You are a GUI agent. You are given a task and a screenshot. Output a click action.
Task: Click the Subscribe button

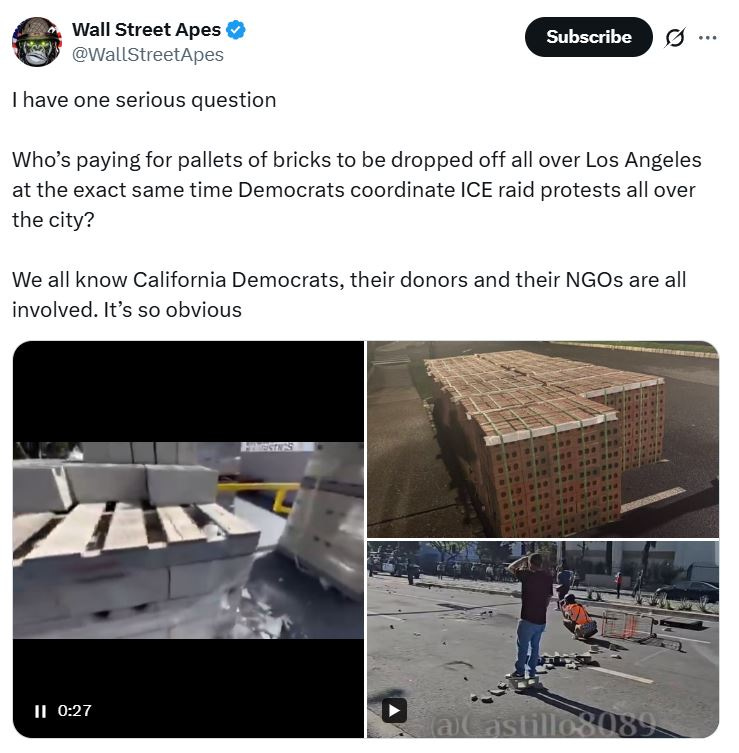[588, 37]
